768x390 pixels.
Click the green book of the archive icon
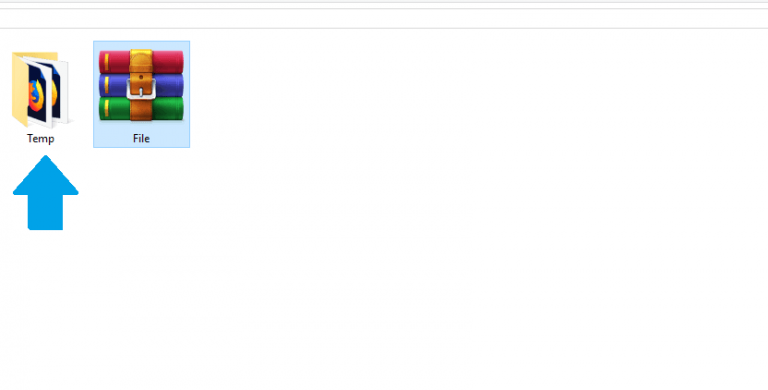pyautogui.click(x=141, y=108)
